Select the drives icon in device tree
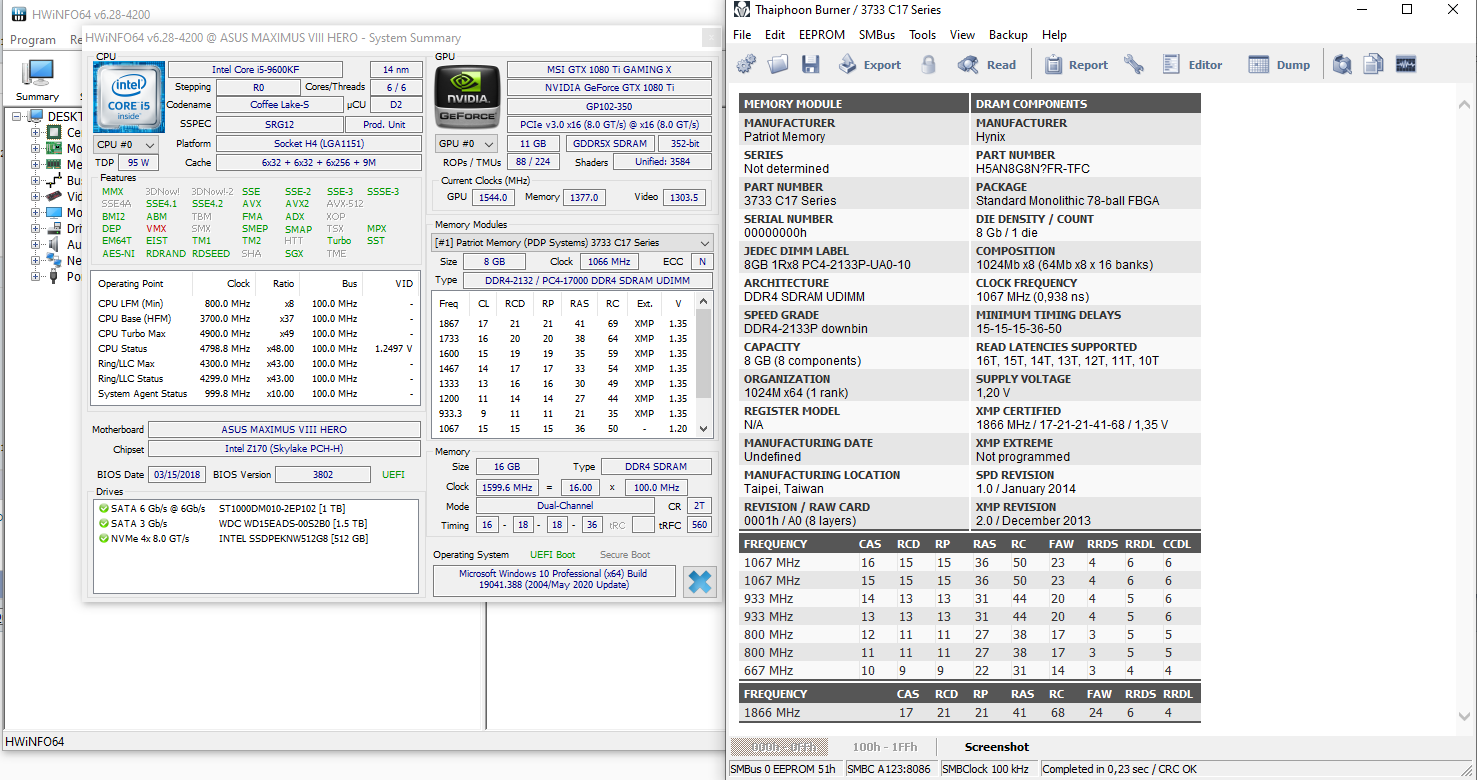This screenshot has height=780, width=1477. tap(54, 229)
